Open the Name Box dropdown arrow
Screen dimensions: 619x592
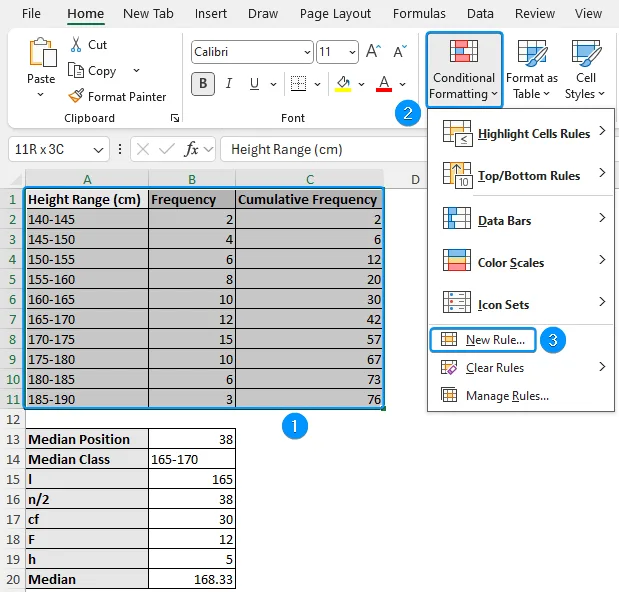click(x=98, y=150)
